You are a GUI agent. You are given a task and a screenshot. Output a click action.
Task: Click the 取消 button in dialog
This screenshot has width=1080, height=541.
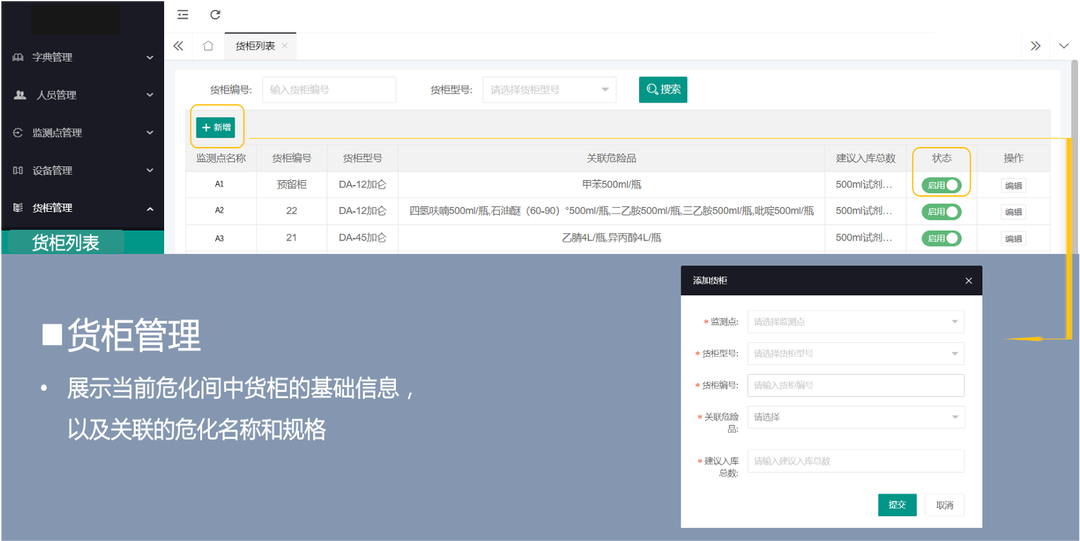(x=944, y=504)
